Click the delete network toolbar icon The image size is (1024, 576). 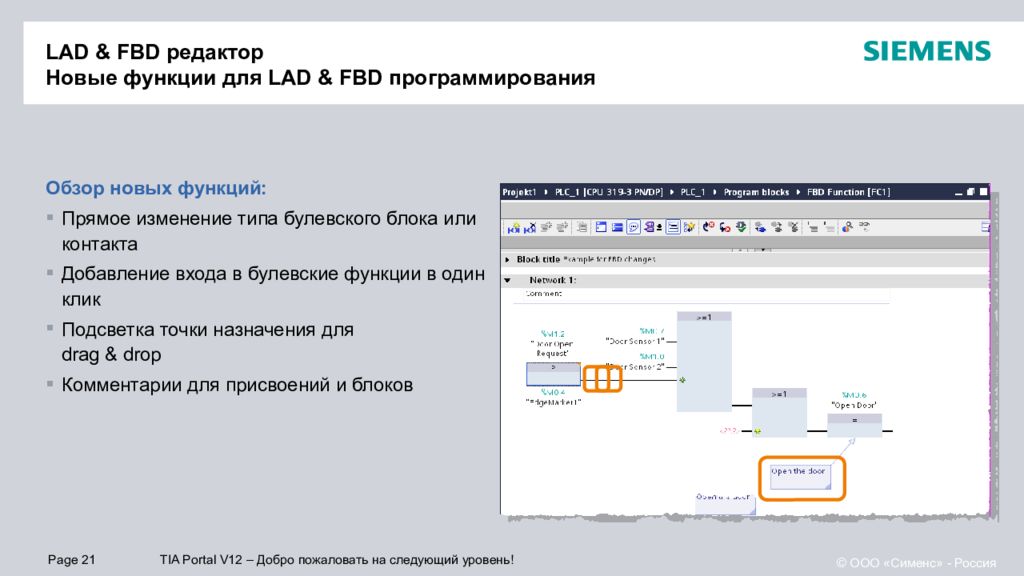530,228
